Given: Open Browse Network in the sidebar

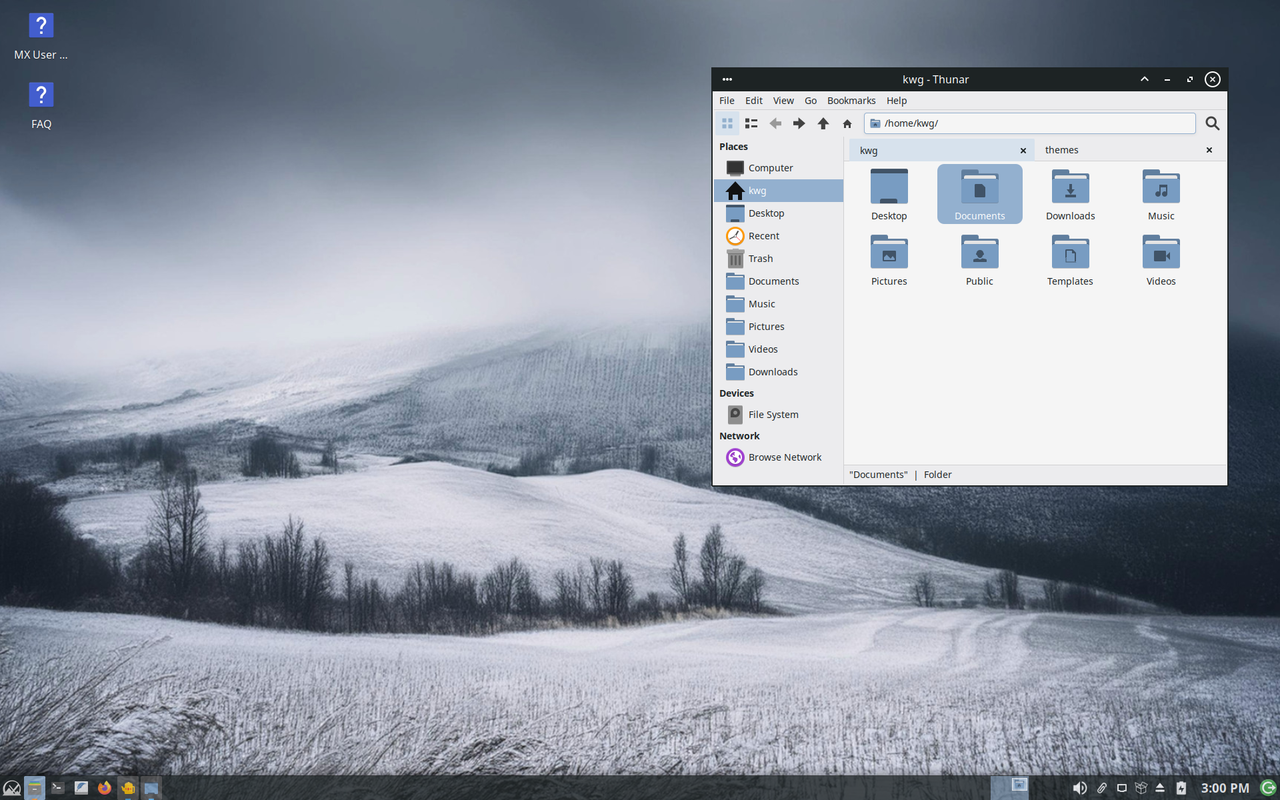Looking at the screenshot, I should [784, 457].
